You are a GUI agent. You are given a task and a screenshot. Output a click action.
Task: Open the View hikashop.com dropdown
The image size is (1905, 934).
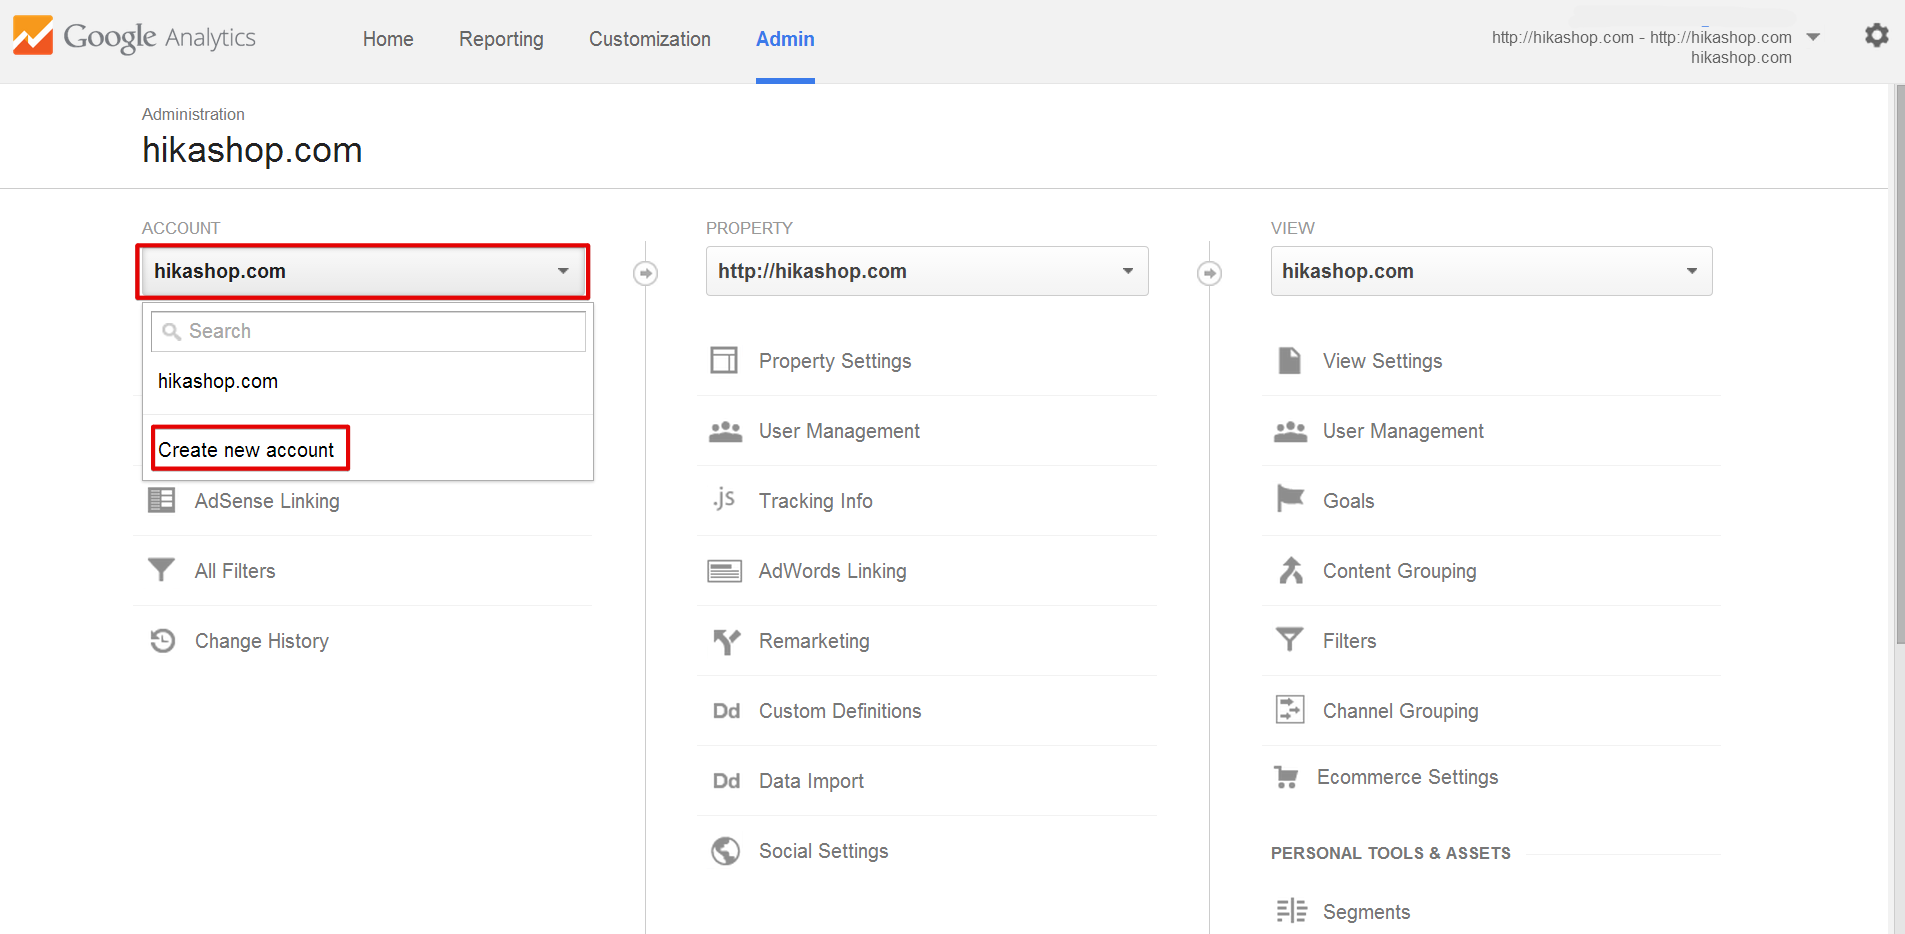click(x=1491, y=271)
